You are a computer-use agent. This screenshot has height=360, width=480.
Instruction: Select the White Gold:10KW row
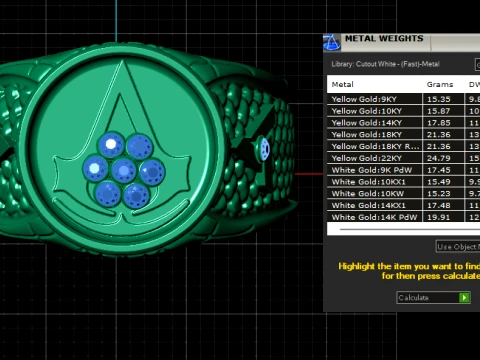tap(403, 193)
